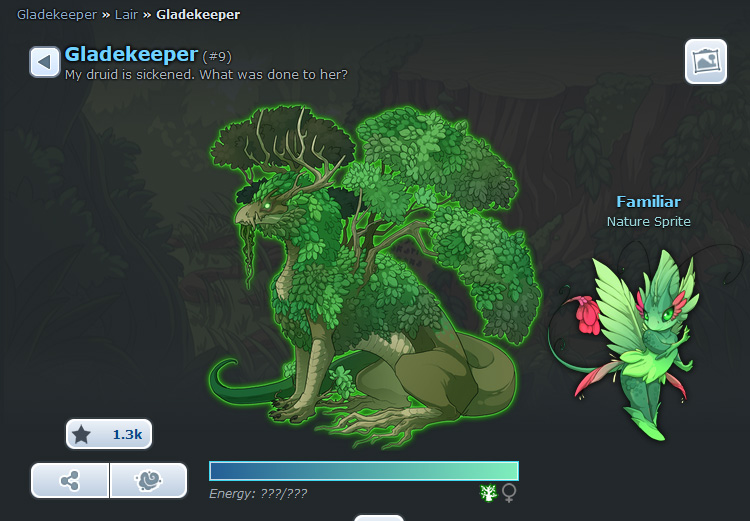Click the Nature flight icon below the energy bar
750x521 pixels.
(488, 493)
